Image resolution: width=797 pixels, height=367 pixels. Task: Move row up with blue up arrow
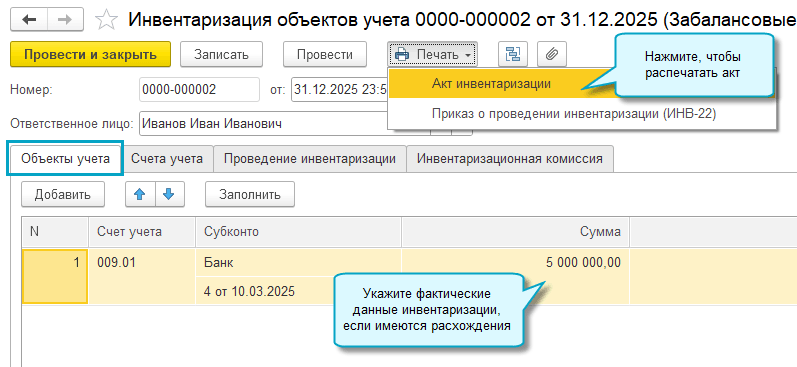[140, 194]
